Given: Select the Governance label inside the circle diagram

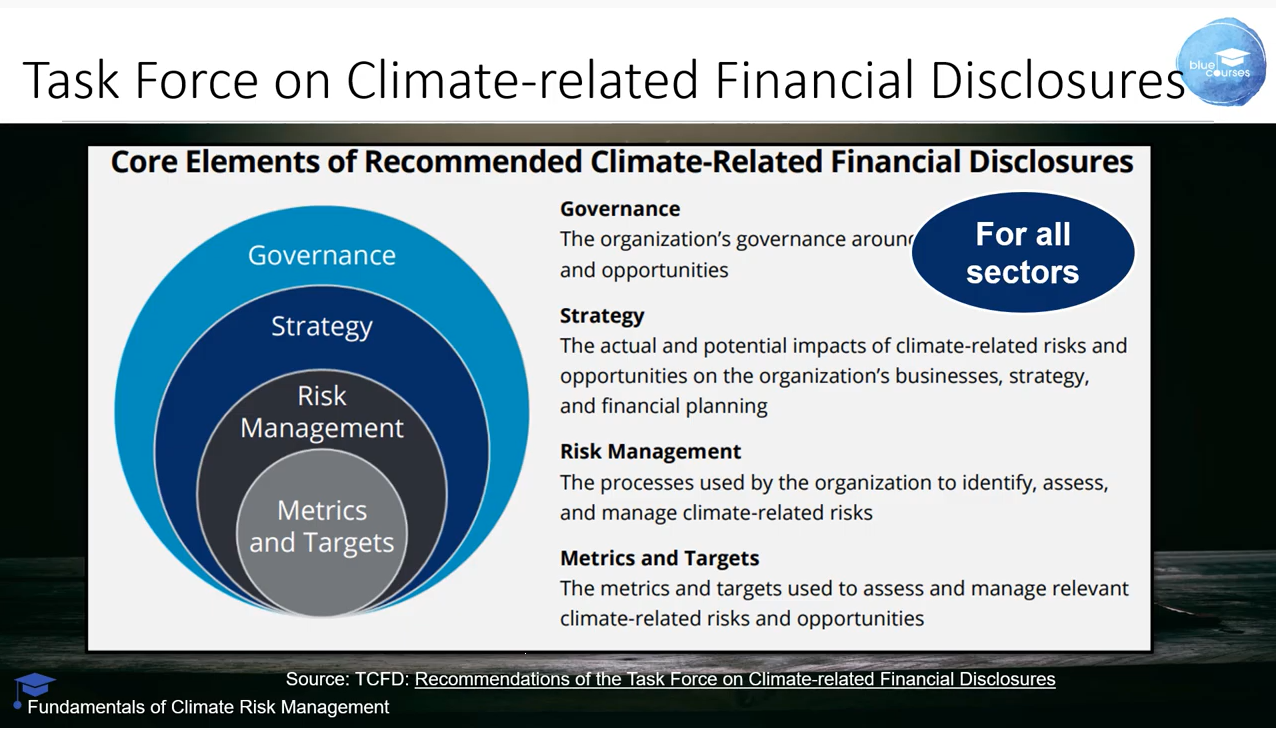Looking at the screenshot, I should [x=322, y=255].
